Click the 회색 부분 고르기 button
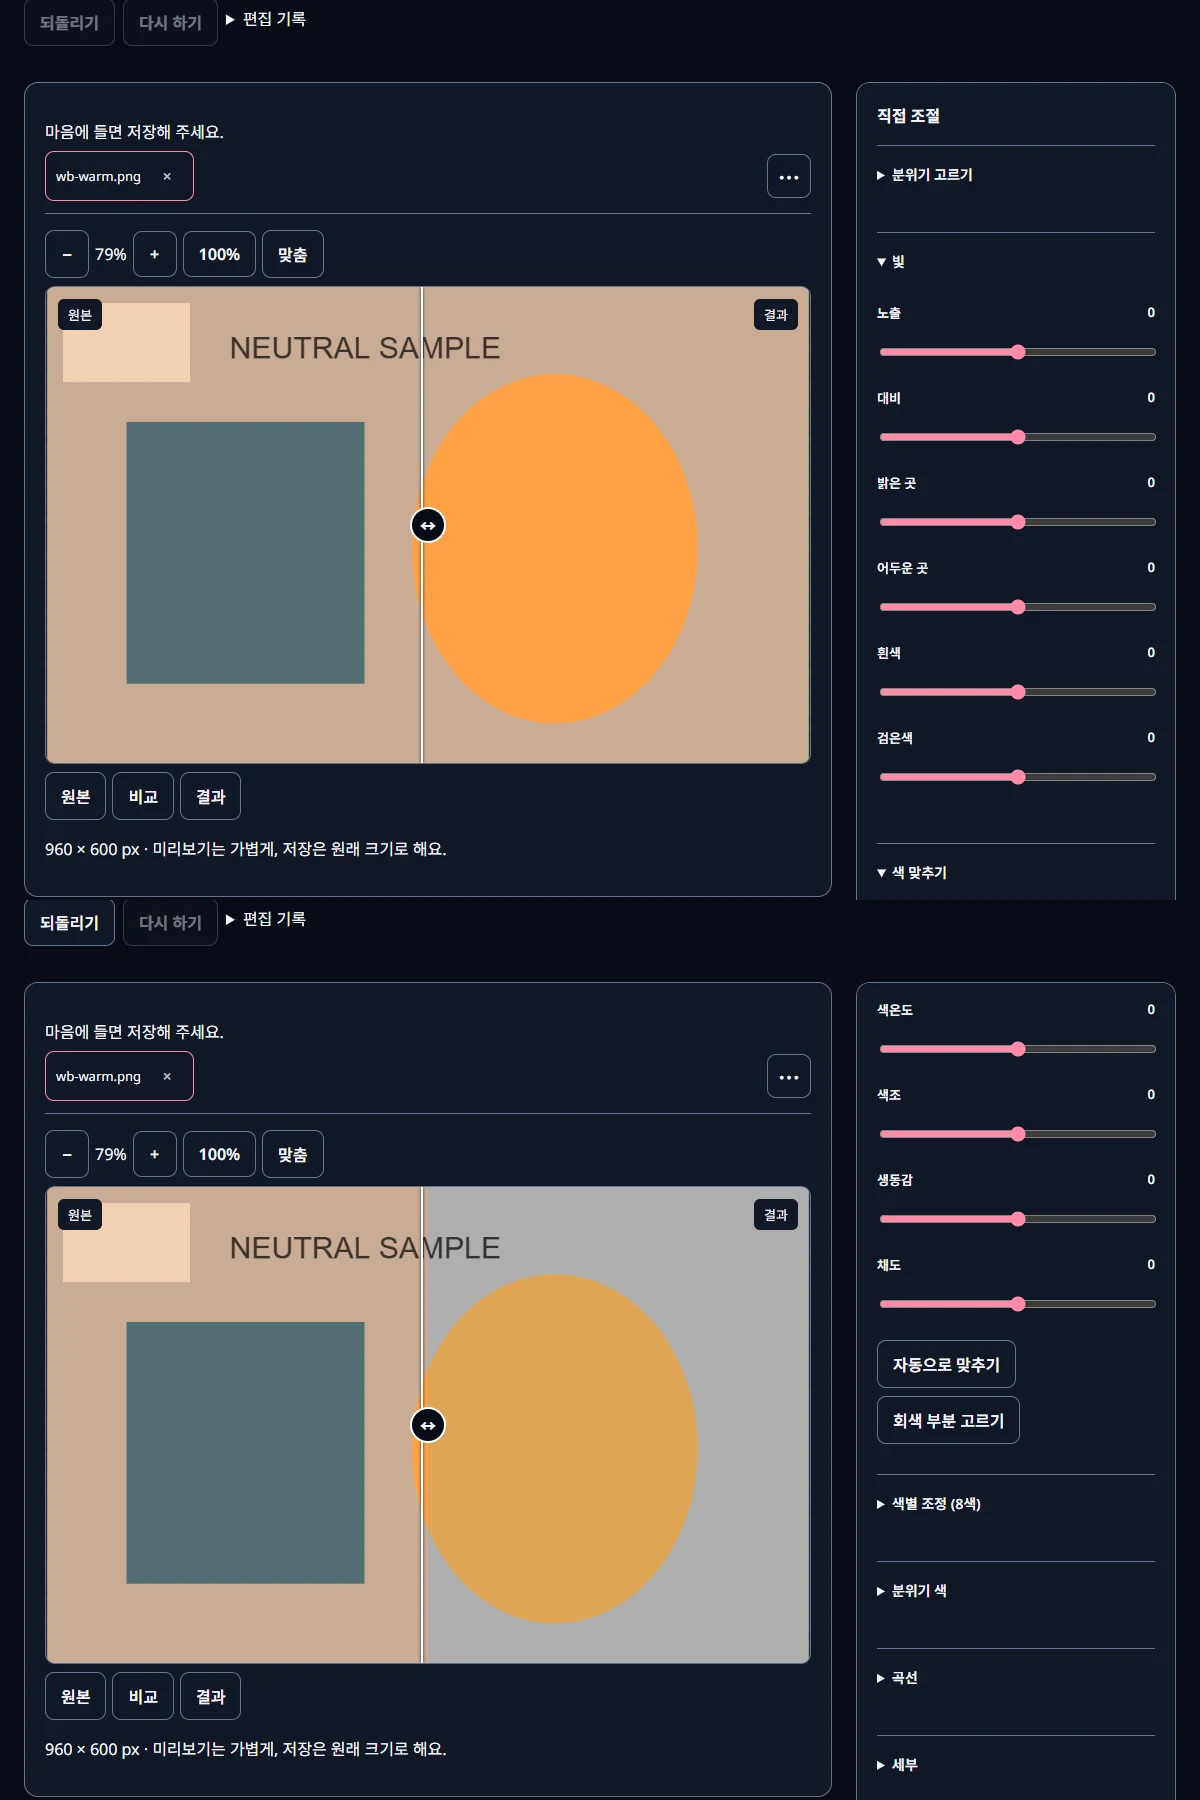 948,1420
